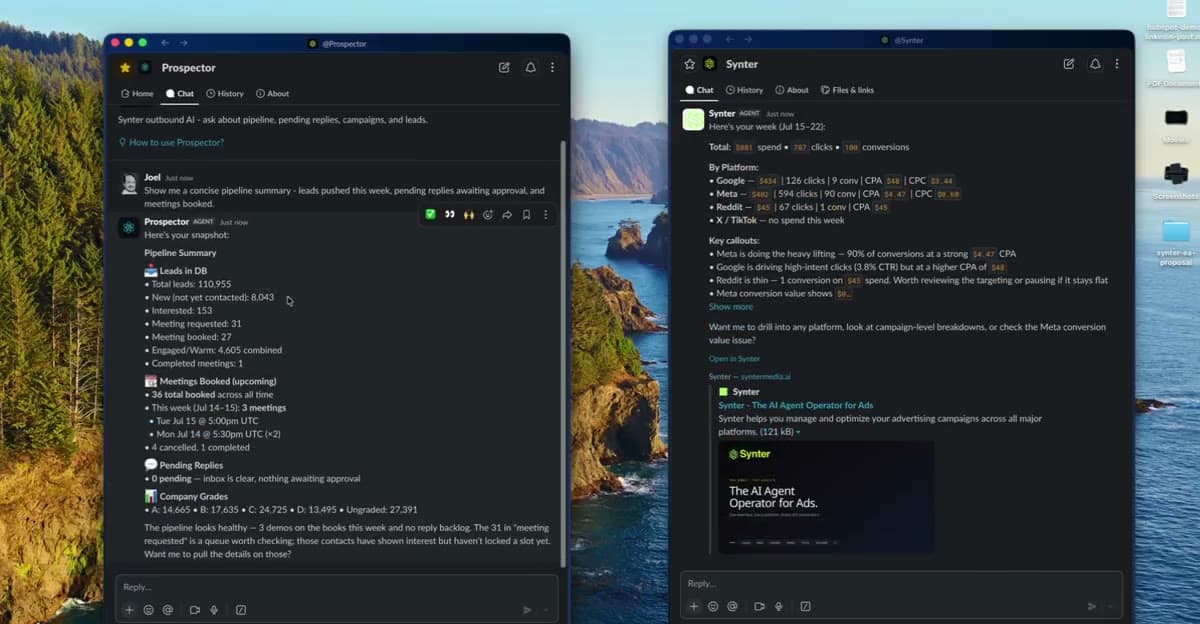React with green check mark on message
1200x624 pixels.
tap(430, 214)
